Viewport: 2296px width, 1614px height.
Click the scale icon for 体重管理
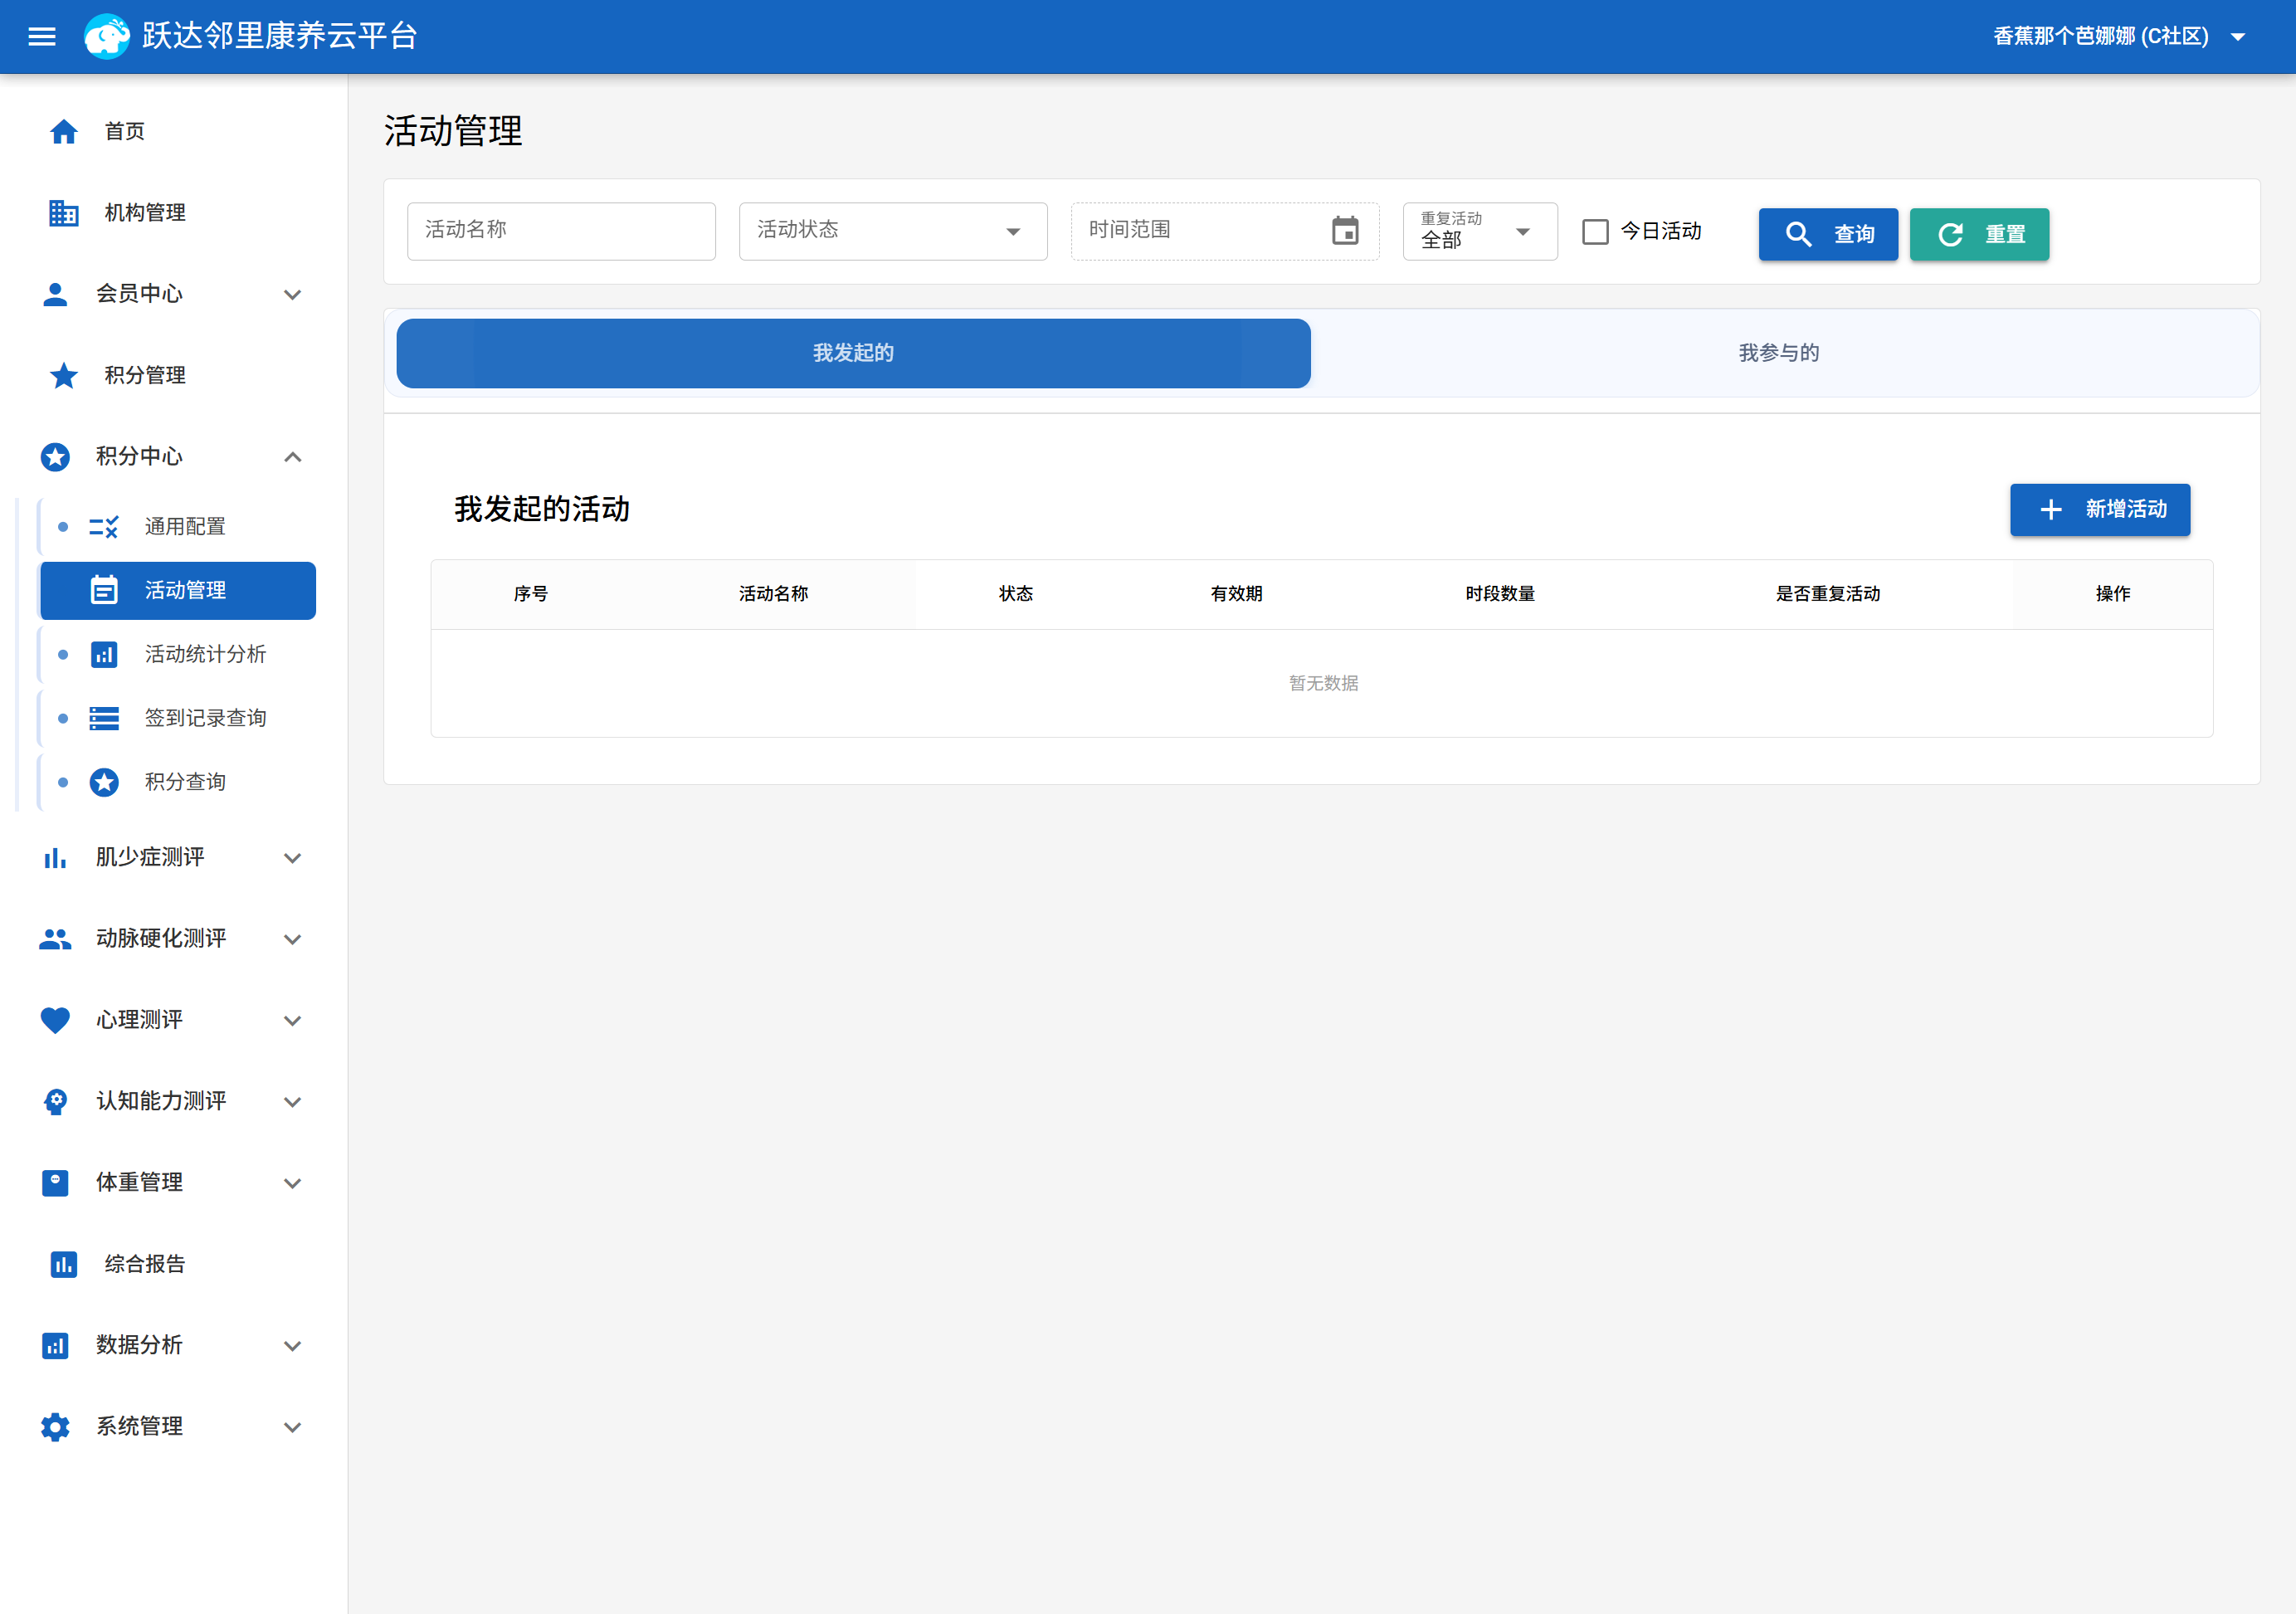(x=55, y=1183)
